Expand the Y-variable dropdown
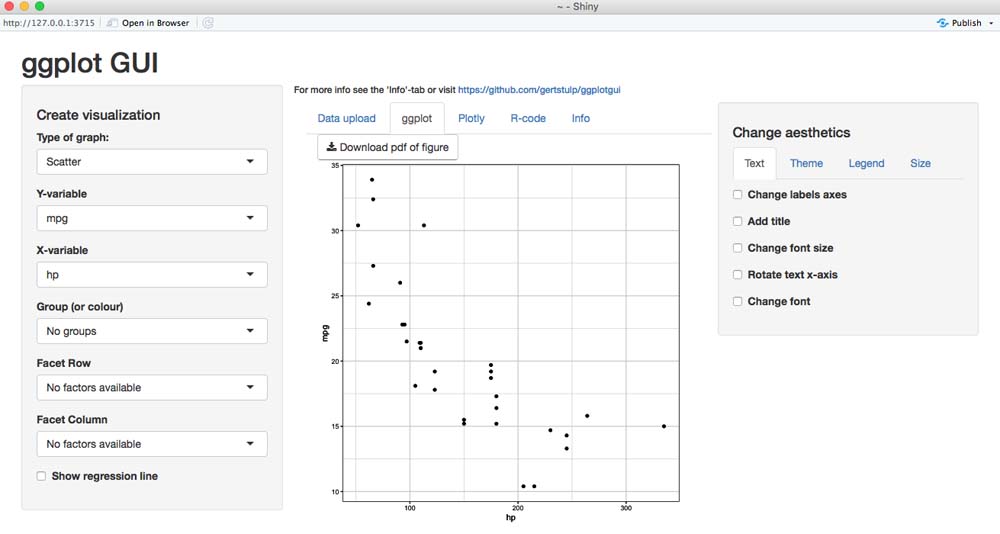 152,218
